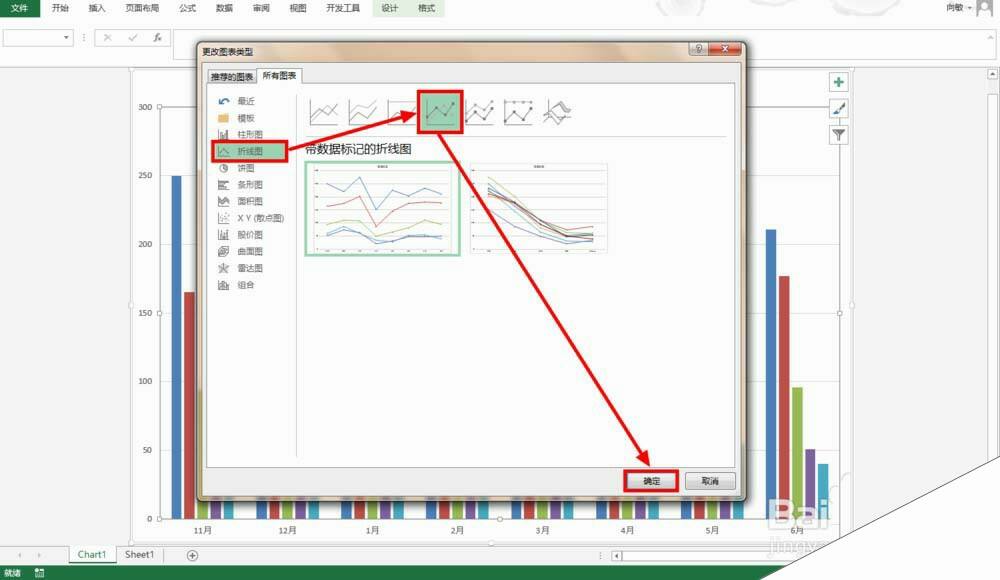Click the Chart Filters funnel button
The width and height of the screenshot is (1000, 580).
point(839,135)
